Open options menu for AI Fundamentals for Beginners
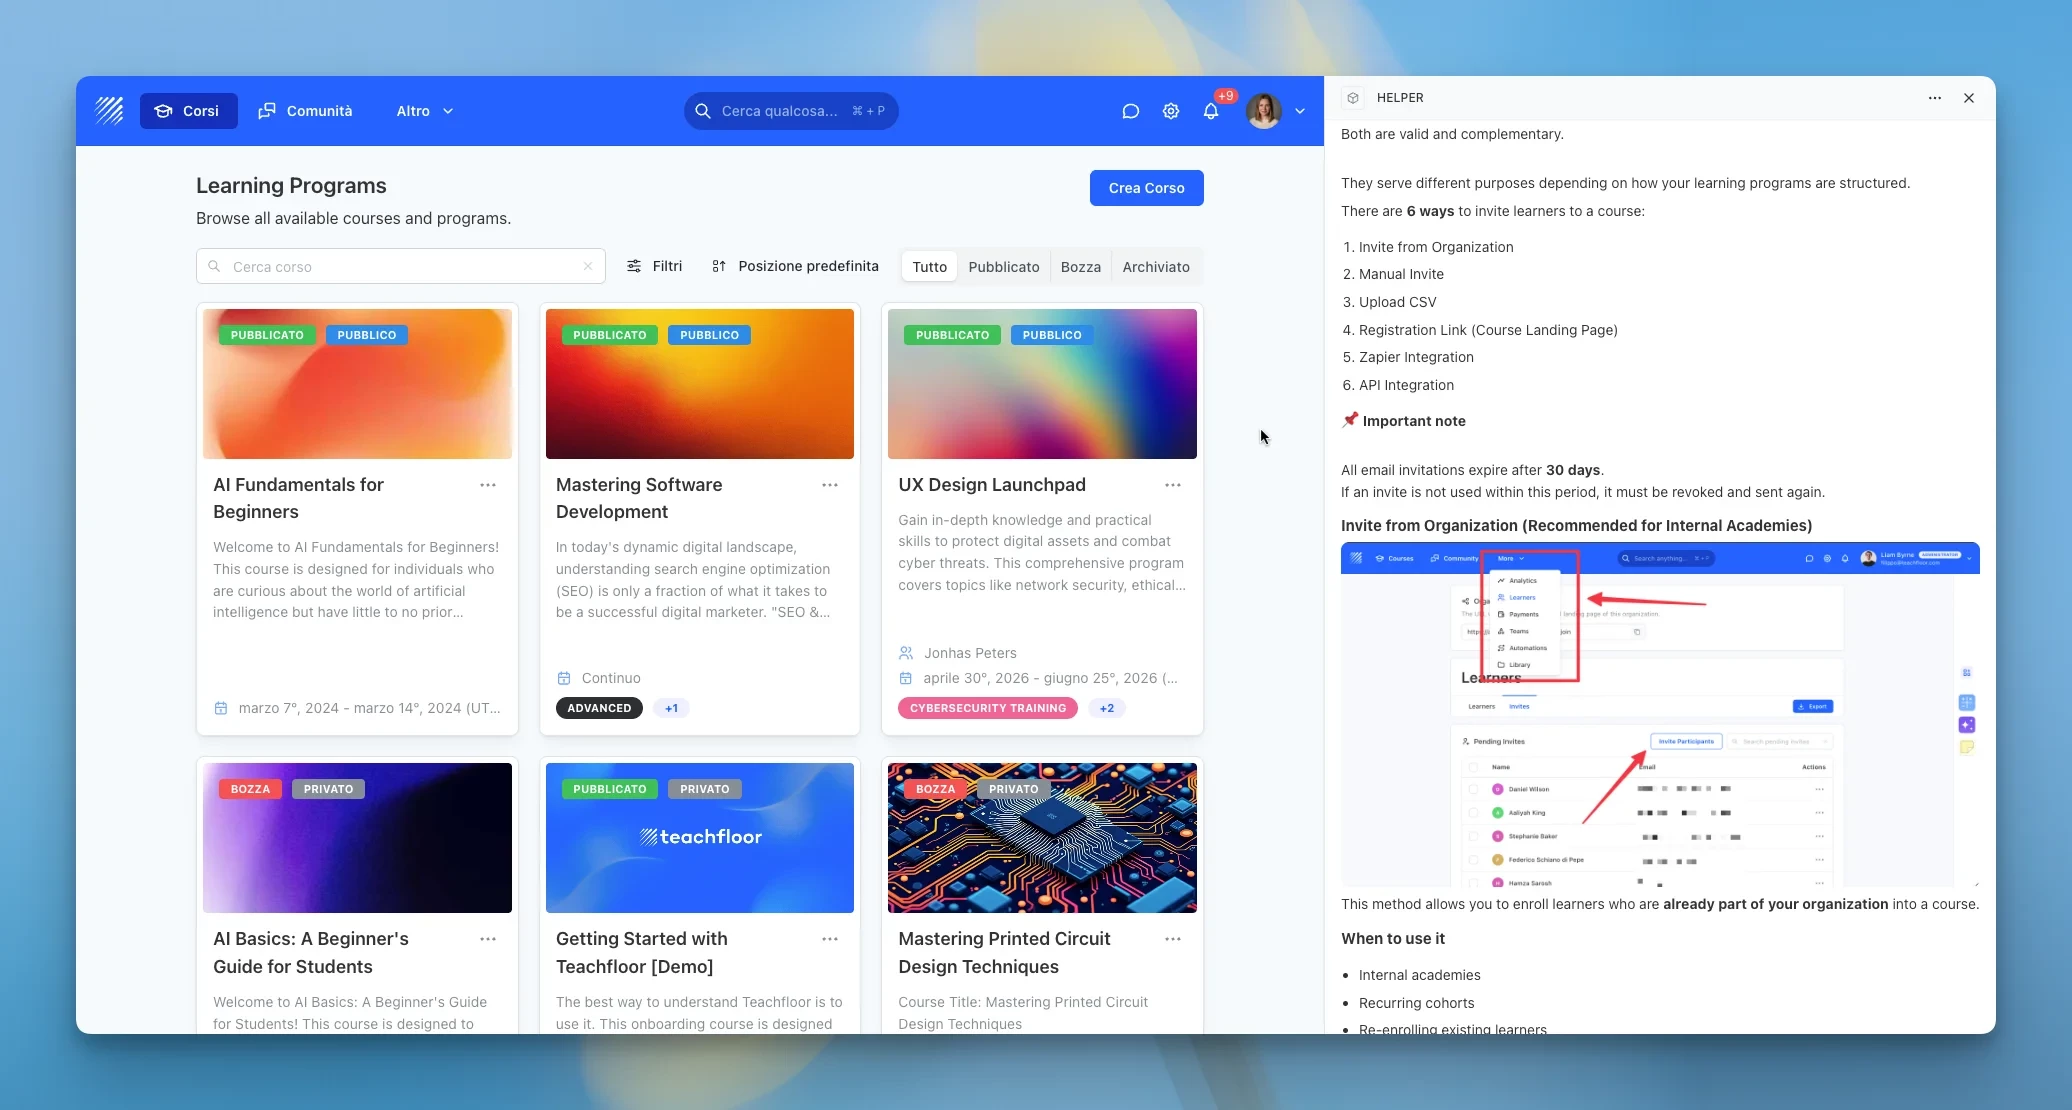Viewport: 2072px width, 1110px height. [488, 485]
